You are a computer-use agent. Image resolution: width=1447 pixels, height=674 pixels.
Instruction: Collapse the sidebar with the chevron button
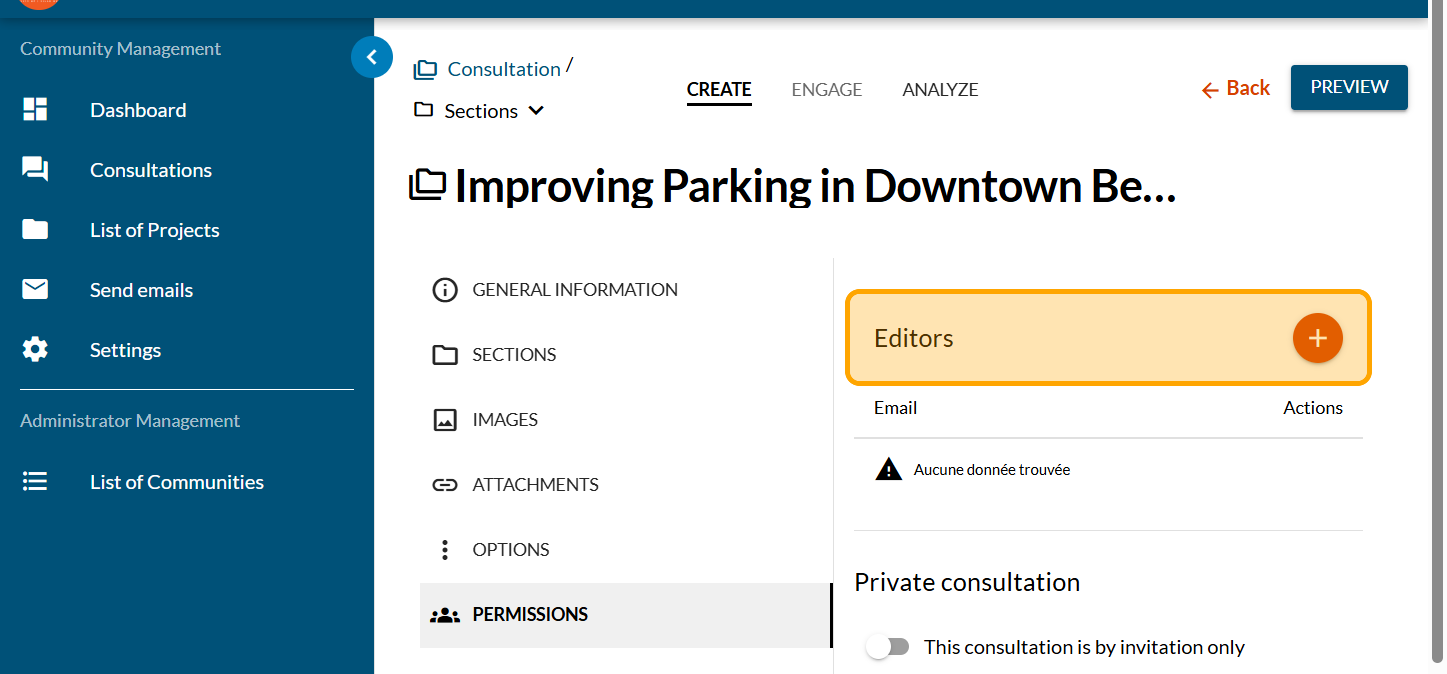371,57
